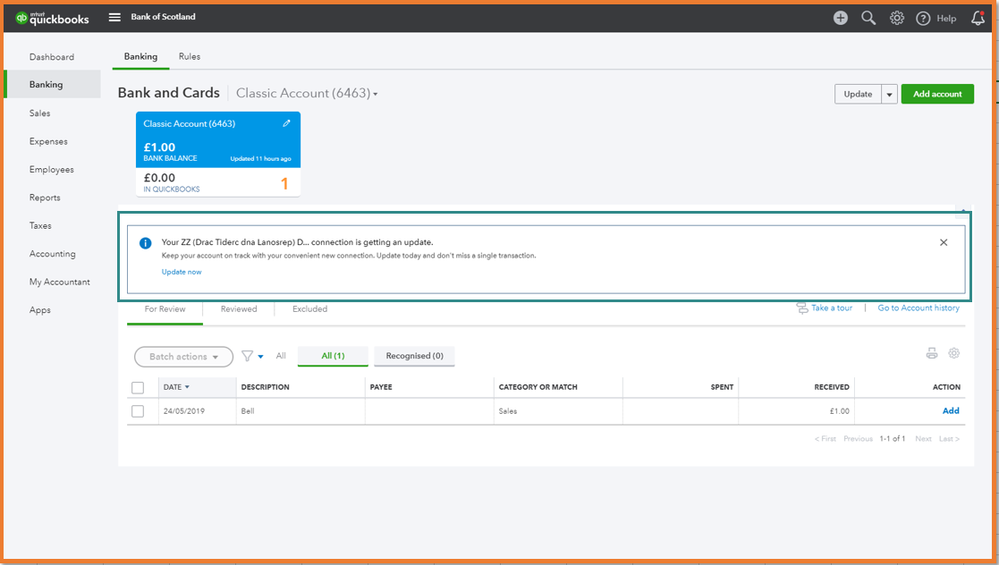Open the filter funnel icon

point(247,356)
